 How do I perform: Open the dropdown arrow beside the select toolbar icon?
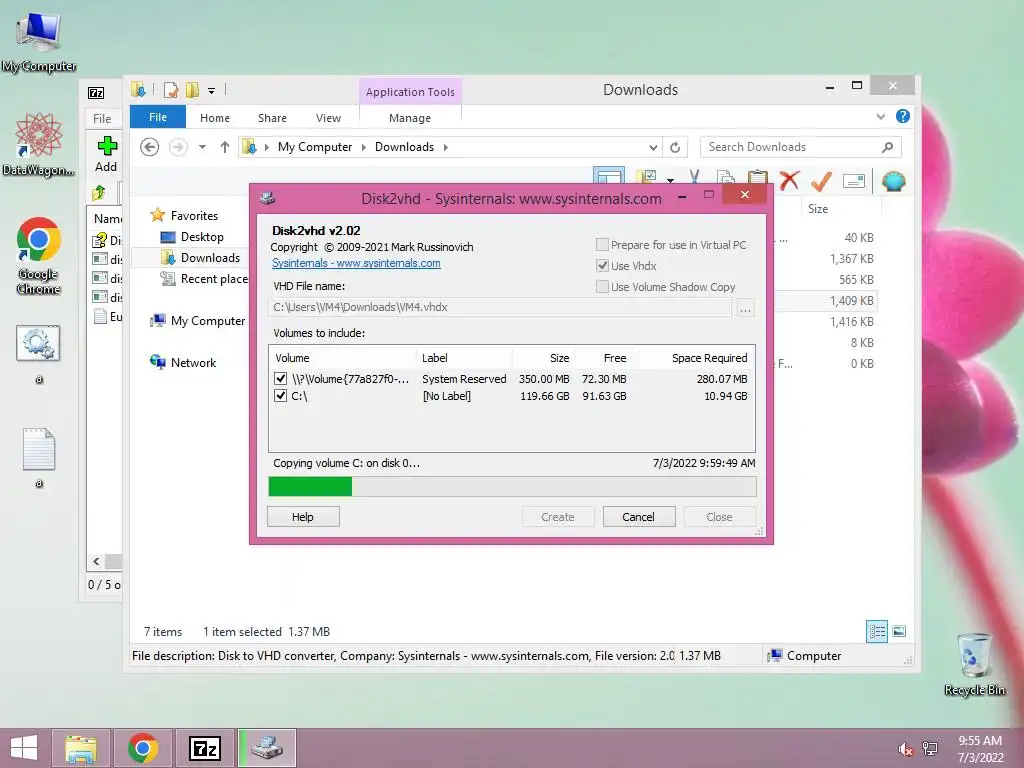tap(671, 178)
